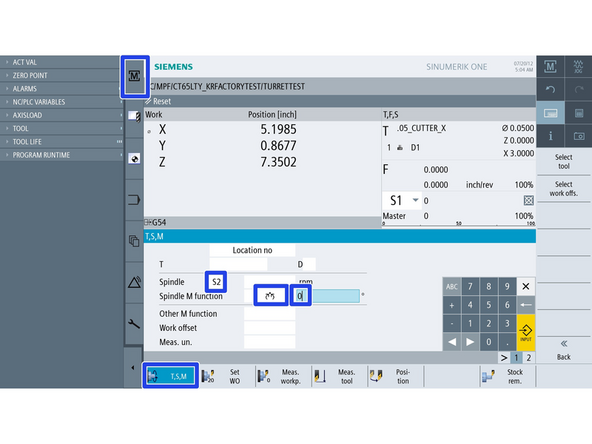Click the keypad right arrow key

coord(470,342)
